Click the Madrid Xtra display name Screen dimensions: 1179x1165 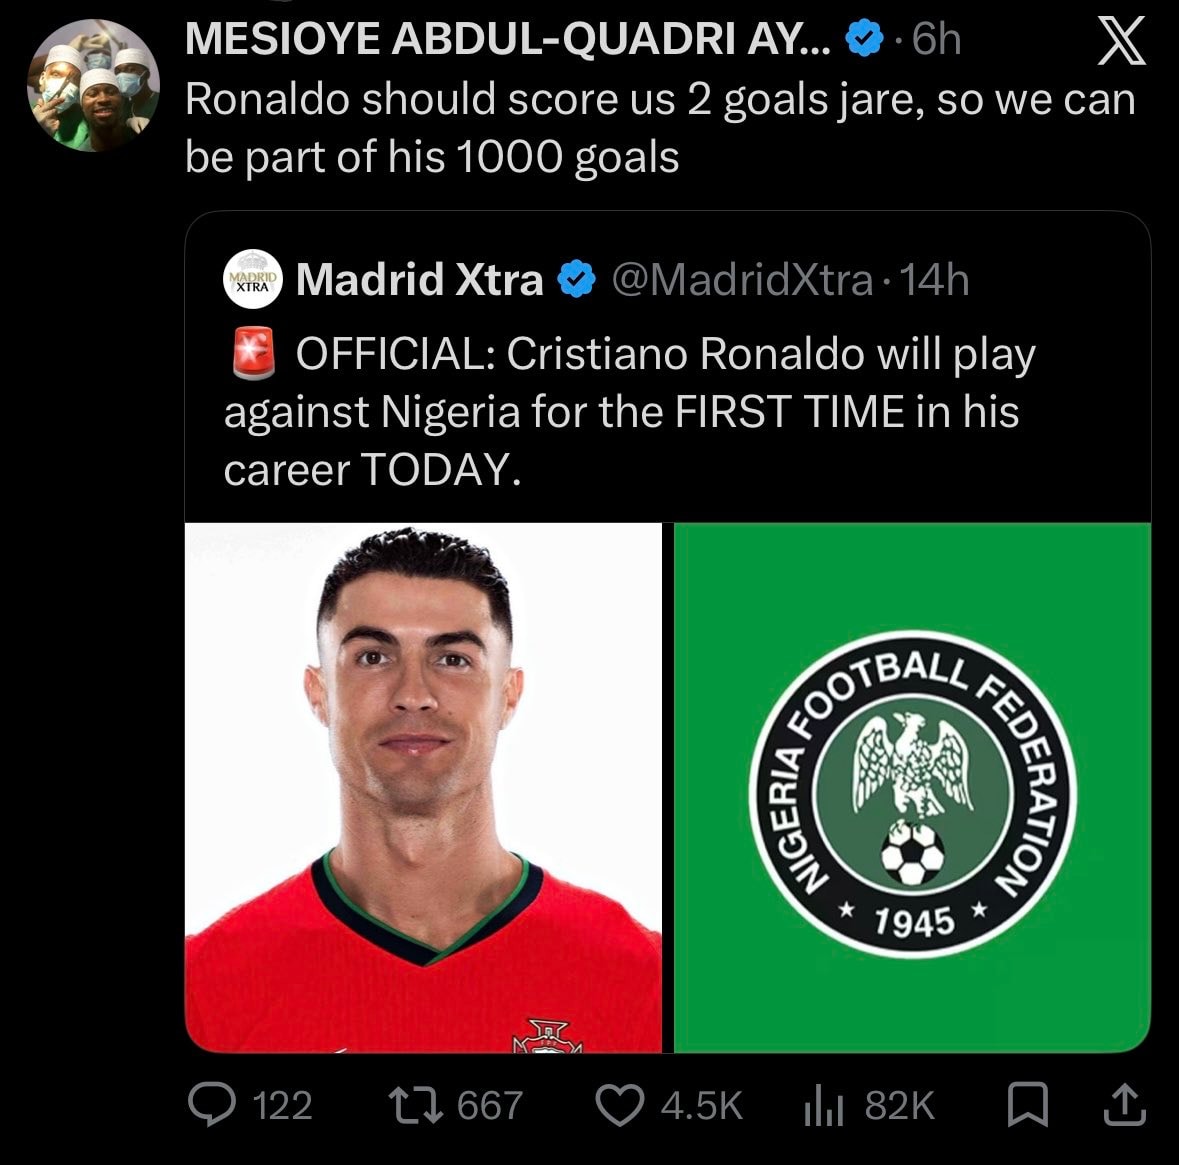(420, 280)
